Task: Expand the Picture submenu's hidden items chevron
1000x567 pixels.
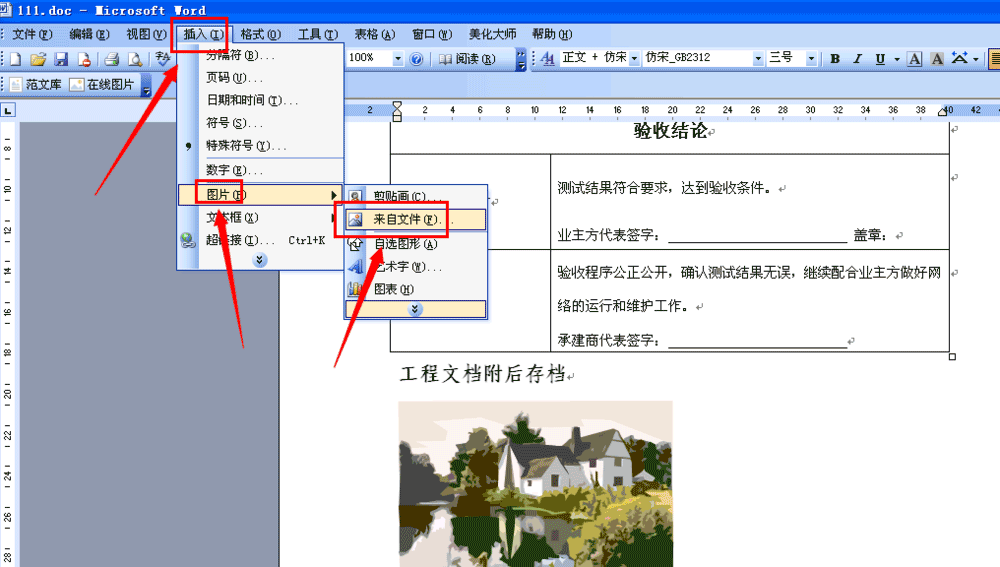Action: (415, 309)
